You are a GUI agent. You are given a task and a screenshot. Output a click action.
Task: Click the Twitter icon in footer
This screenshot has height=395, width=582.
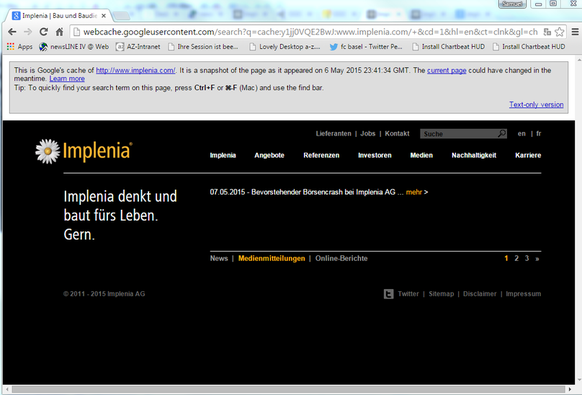(388, 294)
